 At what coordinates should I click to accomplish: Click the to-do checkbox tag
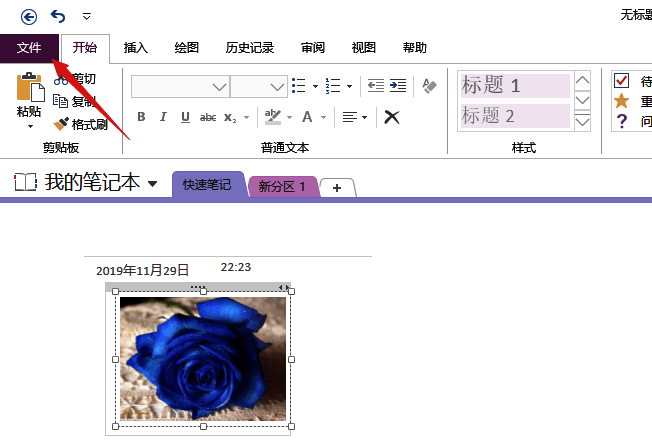tap(622, 81)
